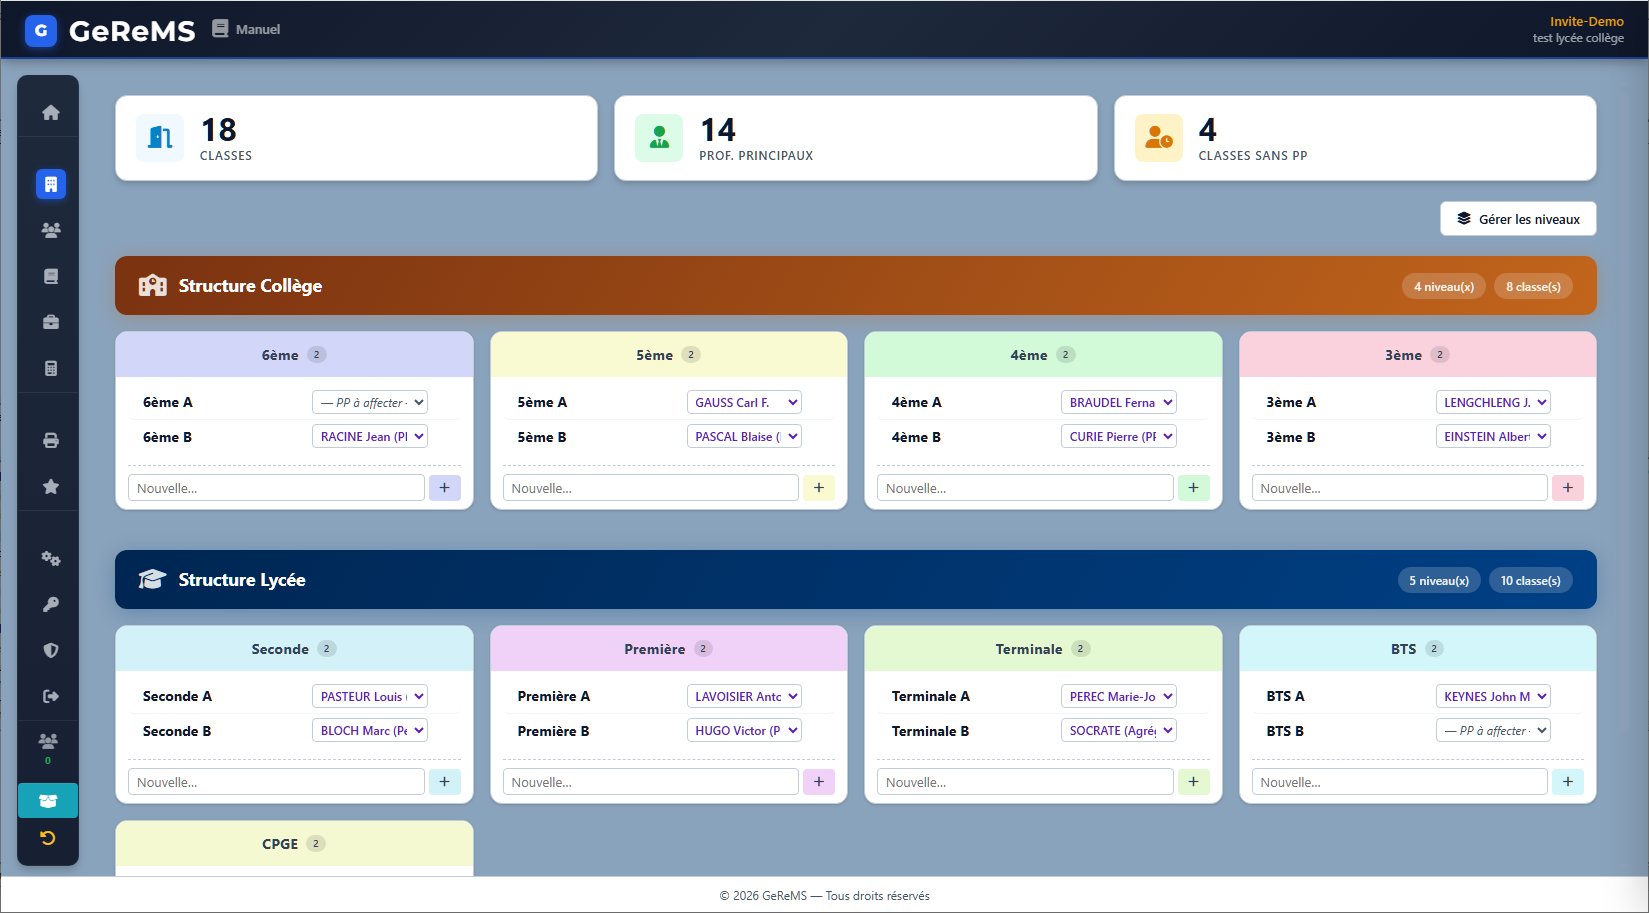Screen dimensions: 1649x913
Task: Click the graduation cap icon in Structure Lycée header
Action: [152, 580]
